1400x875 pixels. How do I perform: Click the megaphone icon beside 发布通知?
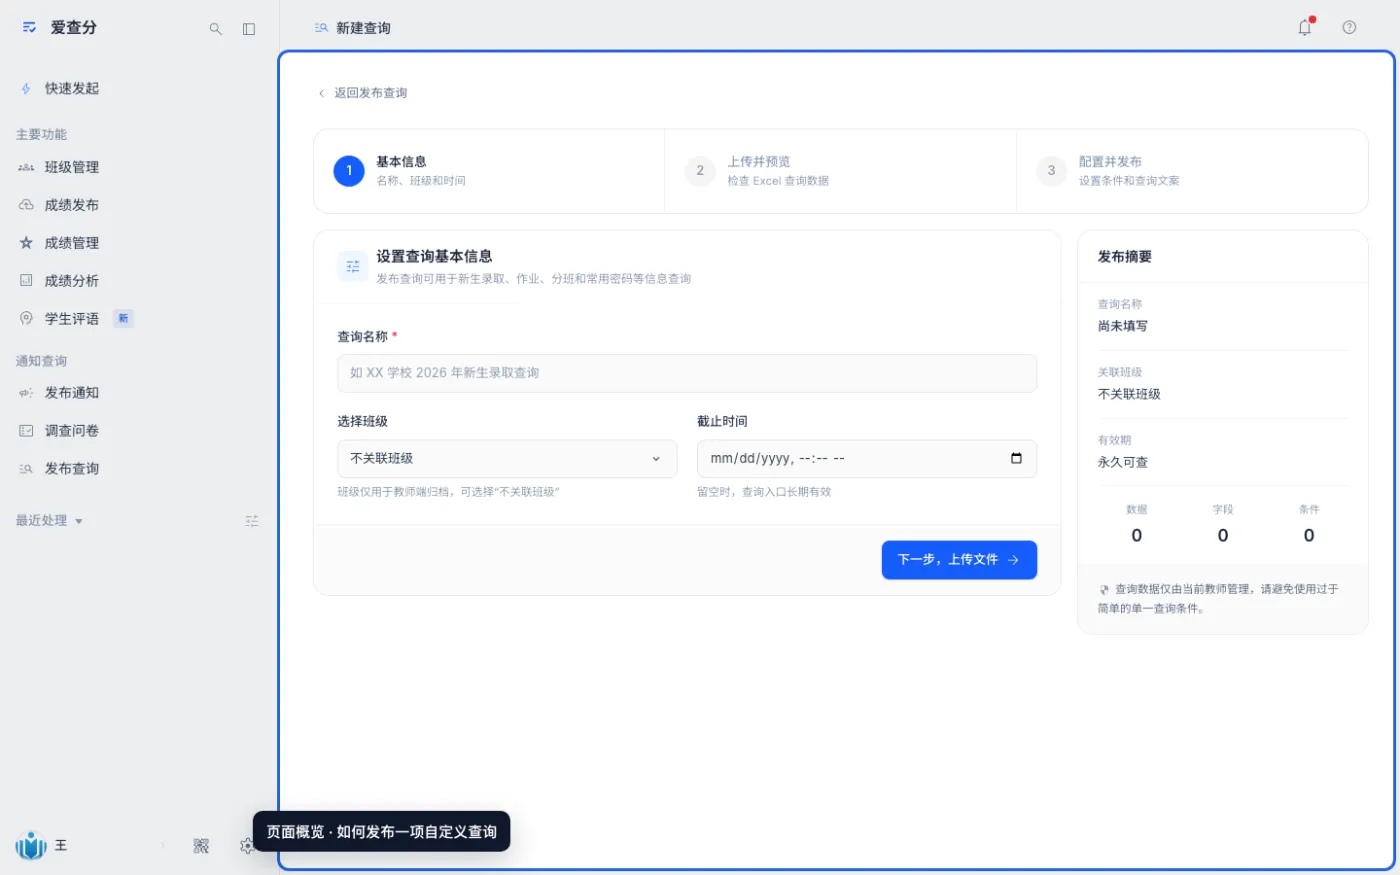click(26, 393)
